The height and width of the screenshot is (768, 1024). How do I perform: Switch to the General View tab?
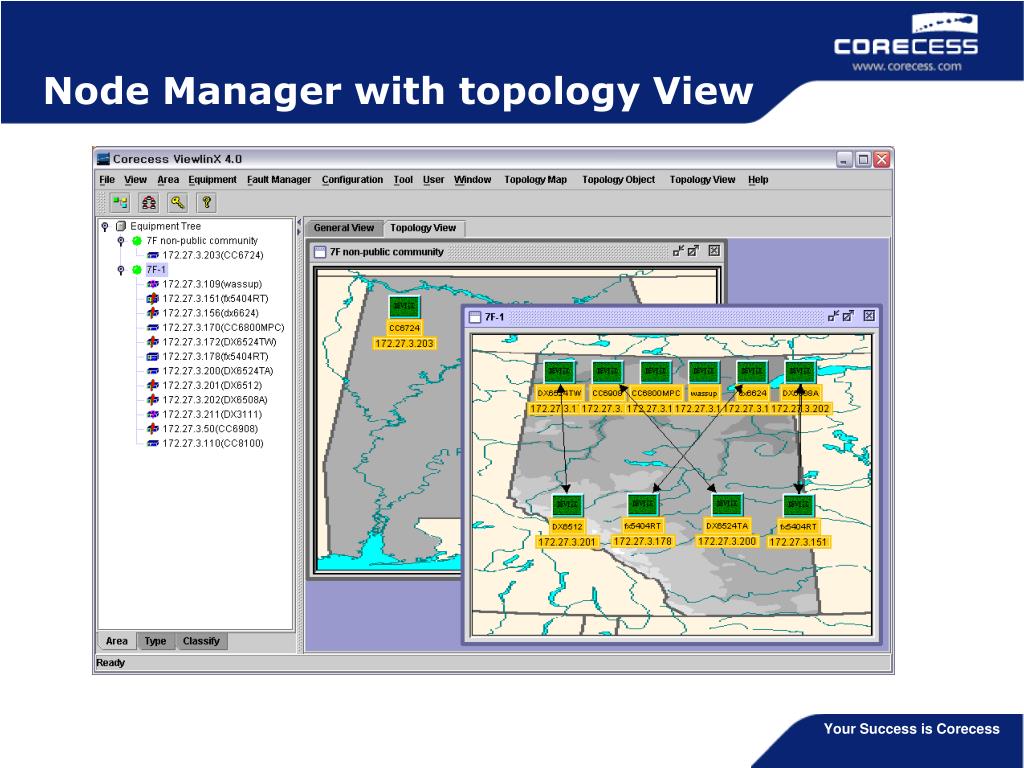click(x=344, y=228)
